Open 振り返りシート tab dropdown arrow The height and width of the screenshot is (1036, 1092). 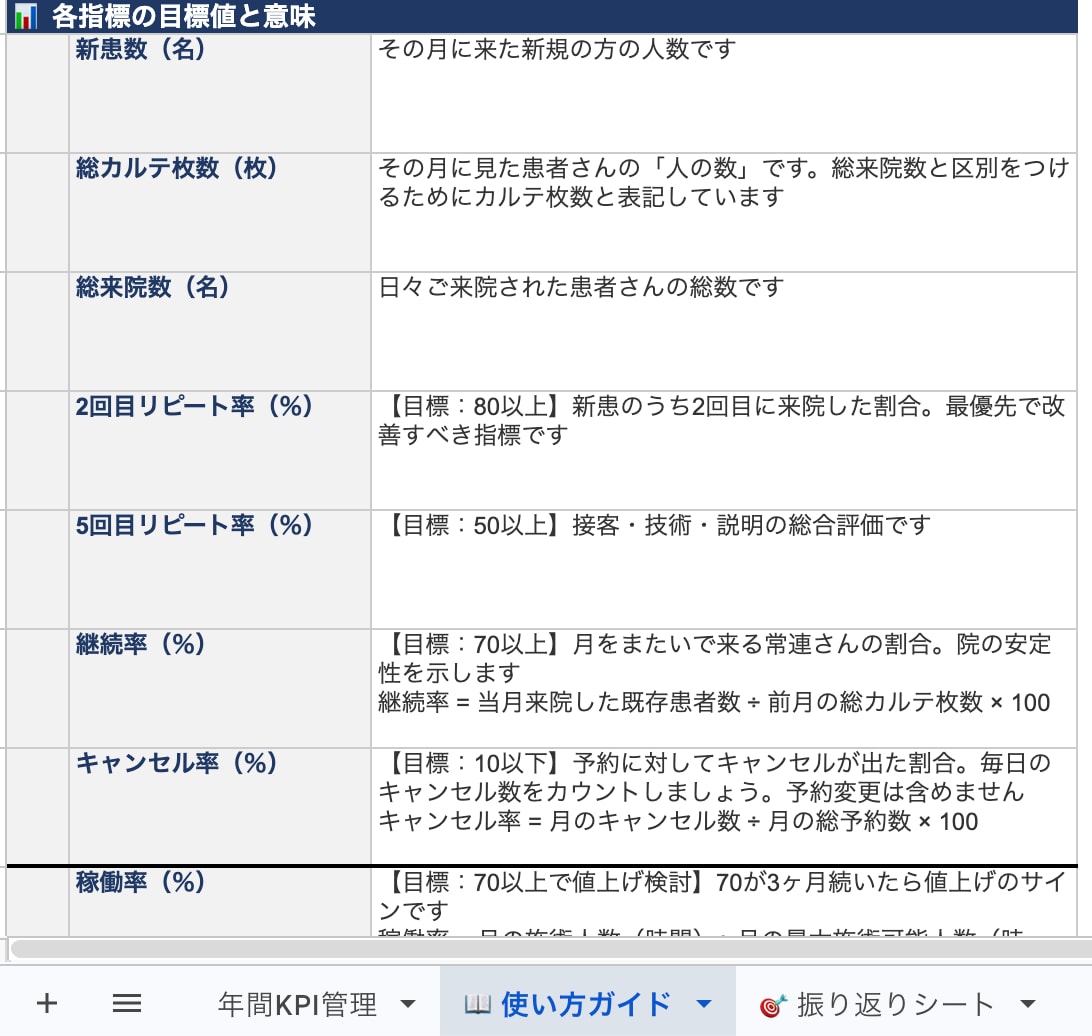tap(1027, 1004)
